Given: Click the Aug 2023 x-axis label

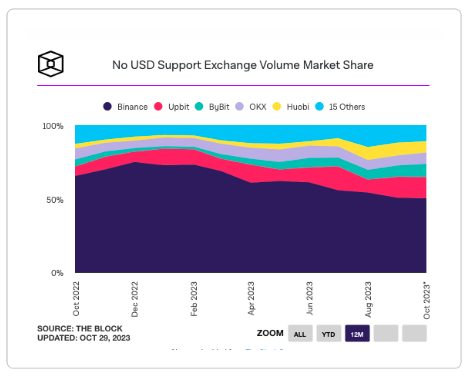Looking at the screenshot, I should tap(368, 299).
